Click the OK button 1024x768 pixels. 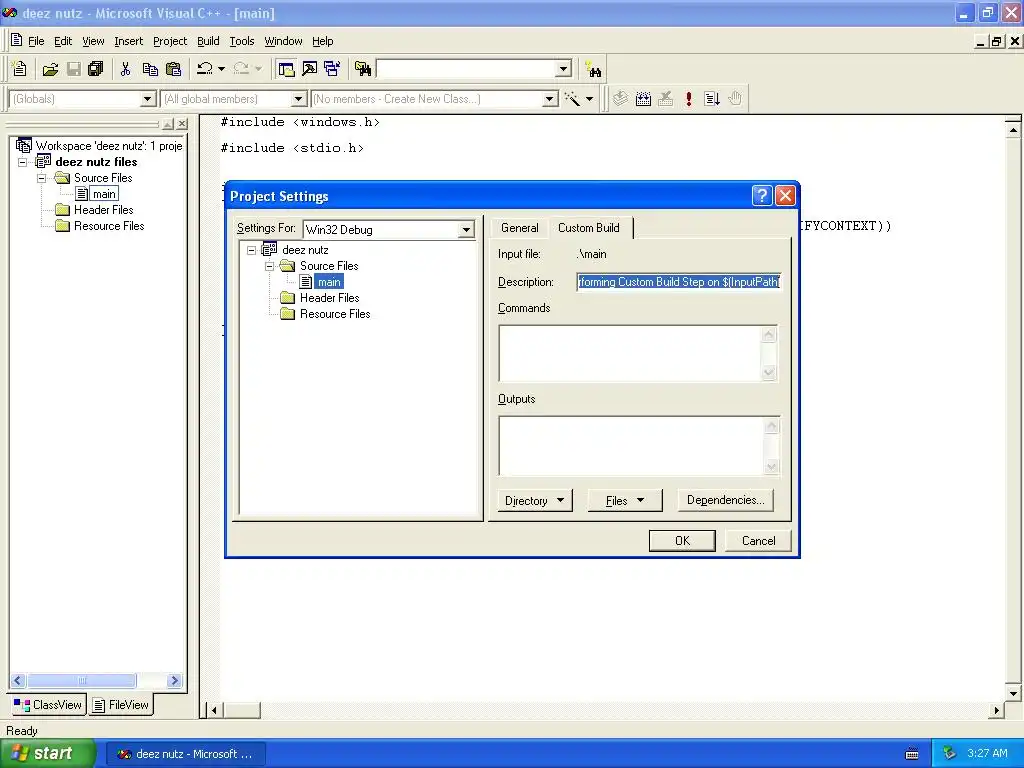pos(682,540)
